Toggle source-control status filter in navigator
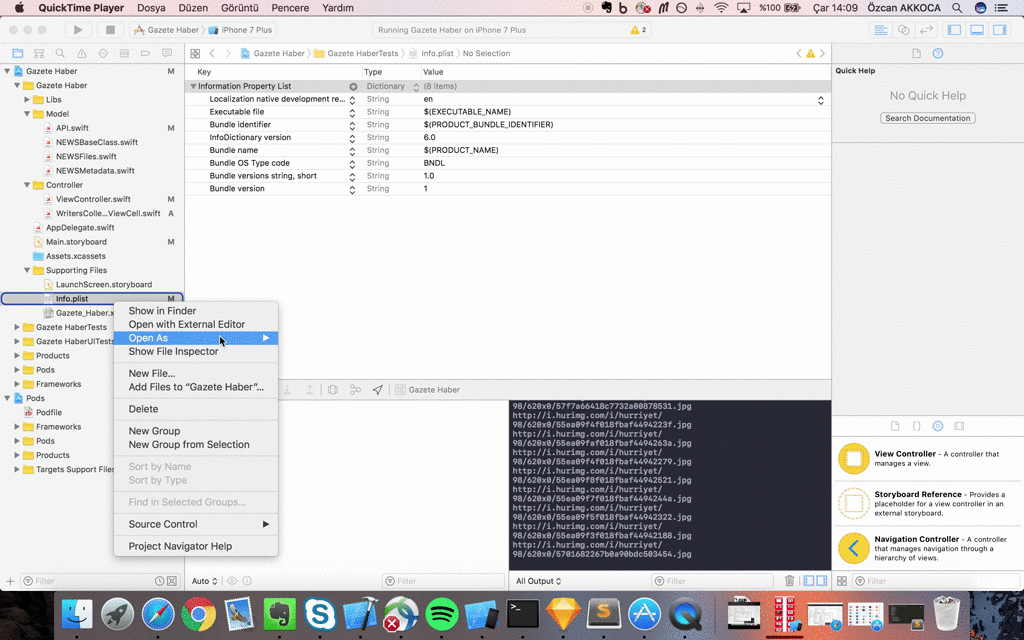1024x640 pixels. (172, 581)
